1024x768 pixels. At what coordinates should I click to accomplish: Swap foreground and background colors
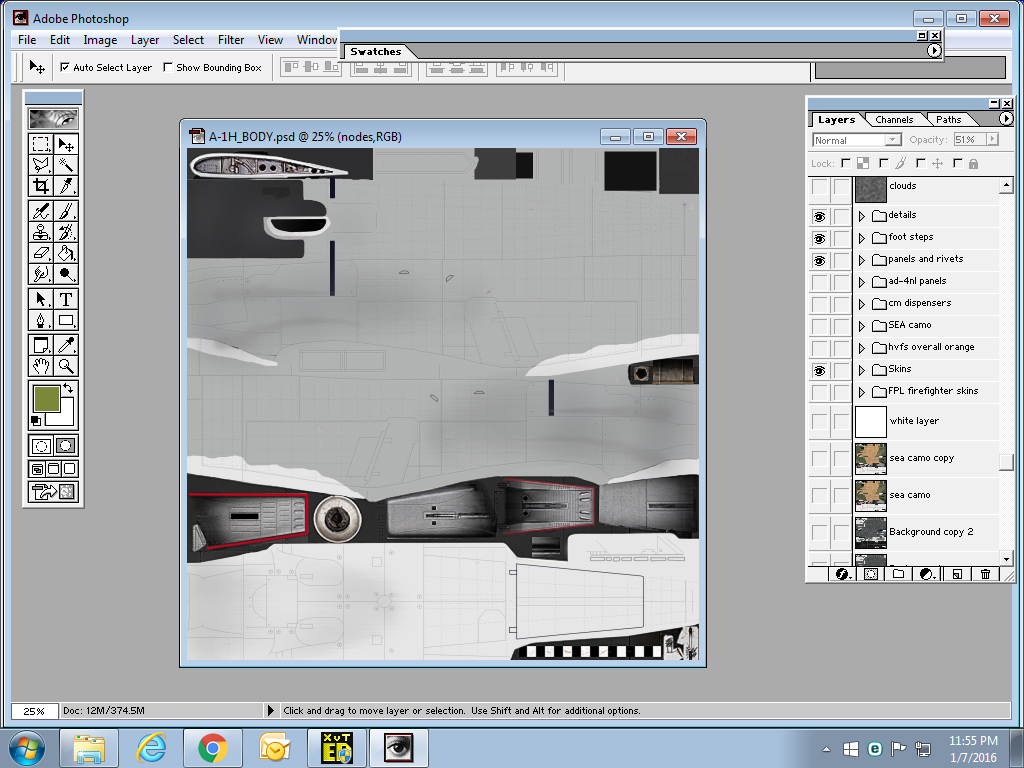pos(68,389)
